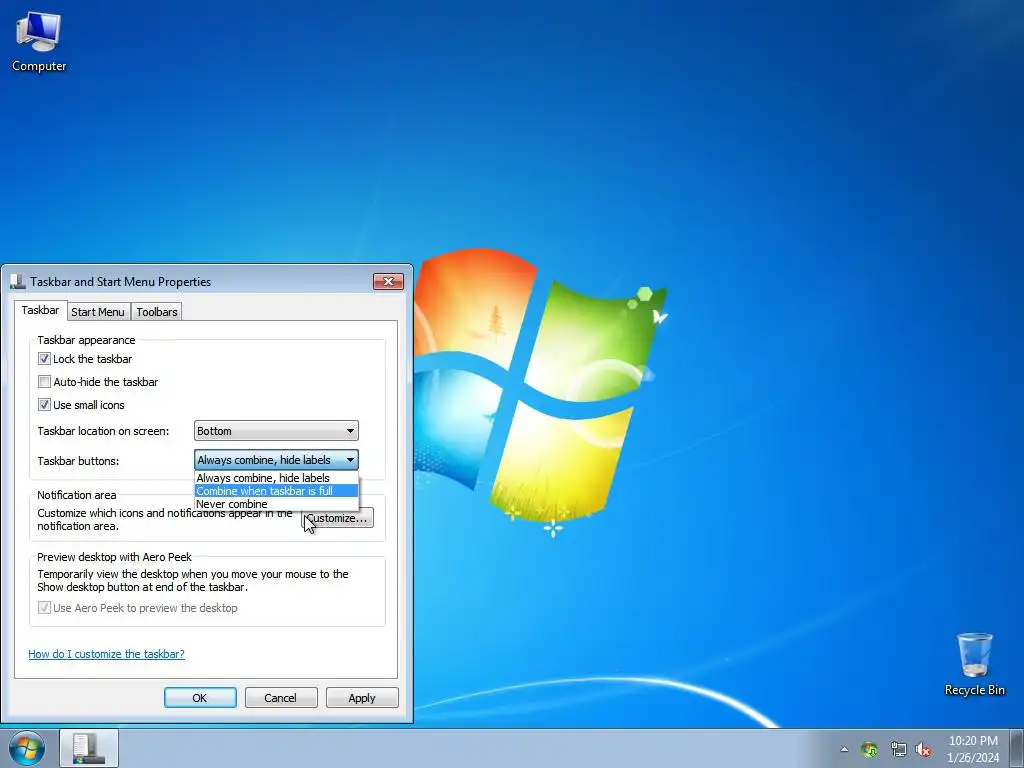Show hidden notification area icons arrow

(x=844, y=749)
